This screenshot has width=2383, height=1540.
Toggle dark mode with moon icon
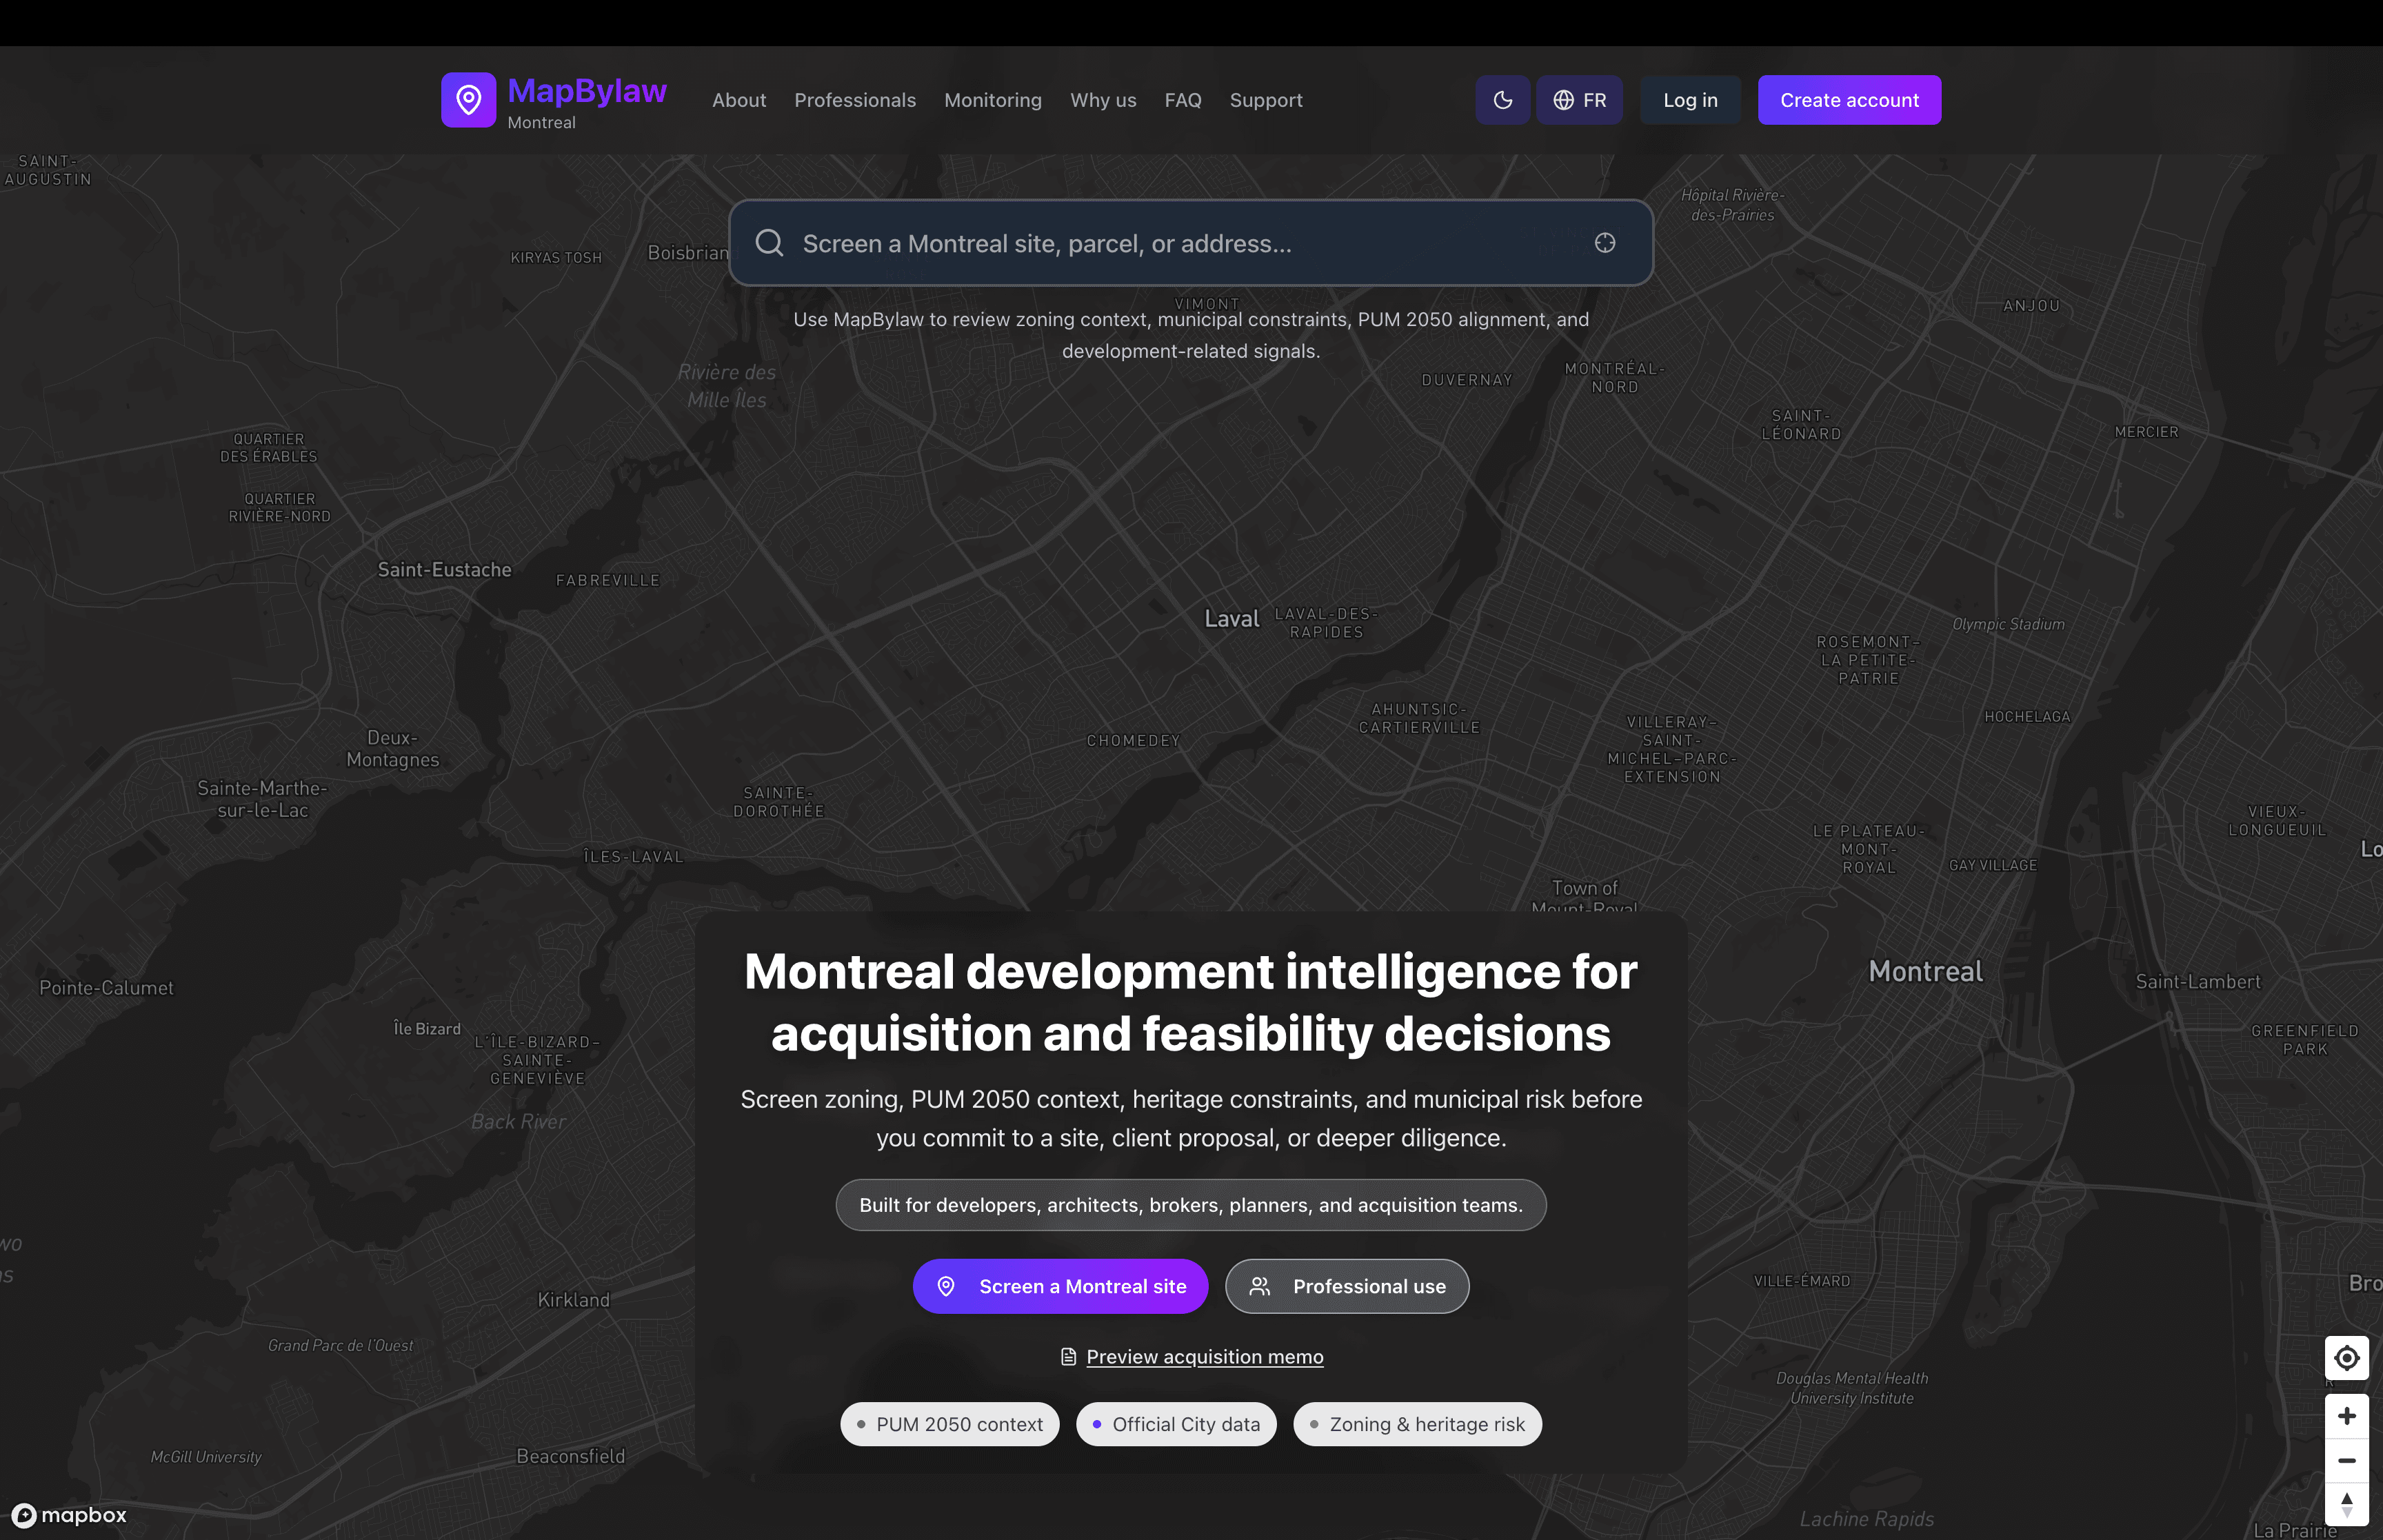pyautogui.click(x=1502, y=100)
